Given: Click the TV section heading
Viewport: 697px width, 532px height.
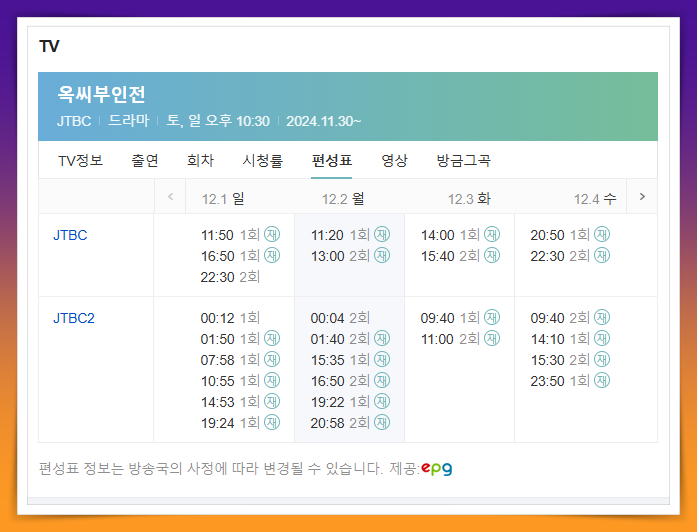Looking at the screenshot, I should [49, 46].
